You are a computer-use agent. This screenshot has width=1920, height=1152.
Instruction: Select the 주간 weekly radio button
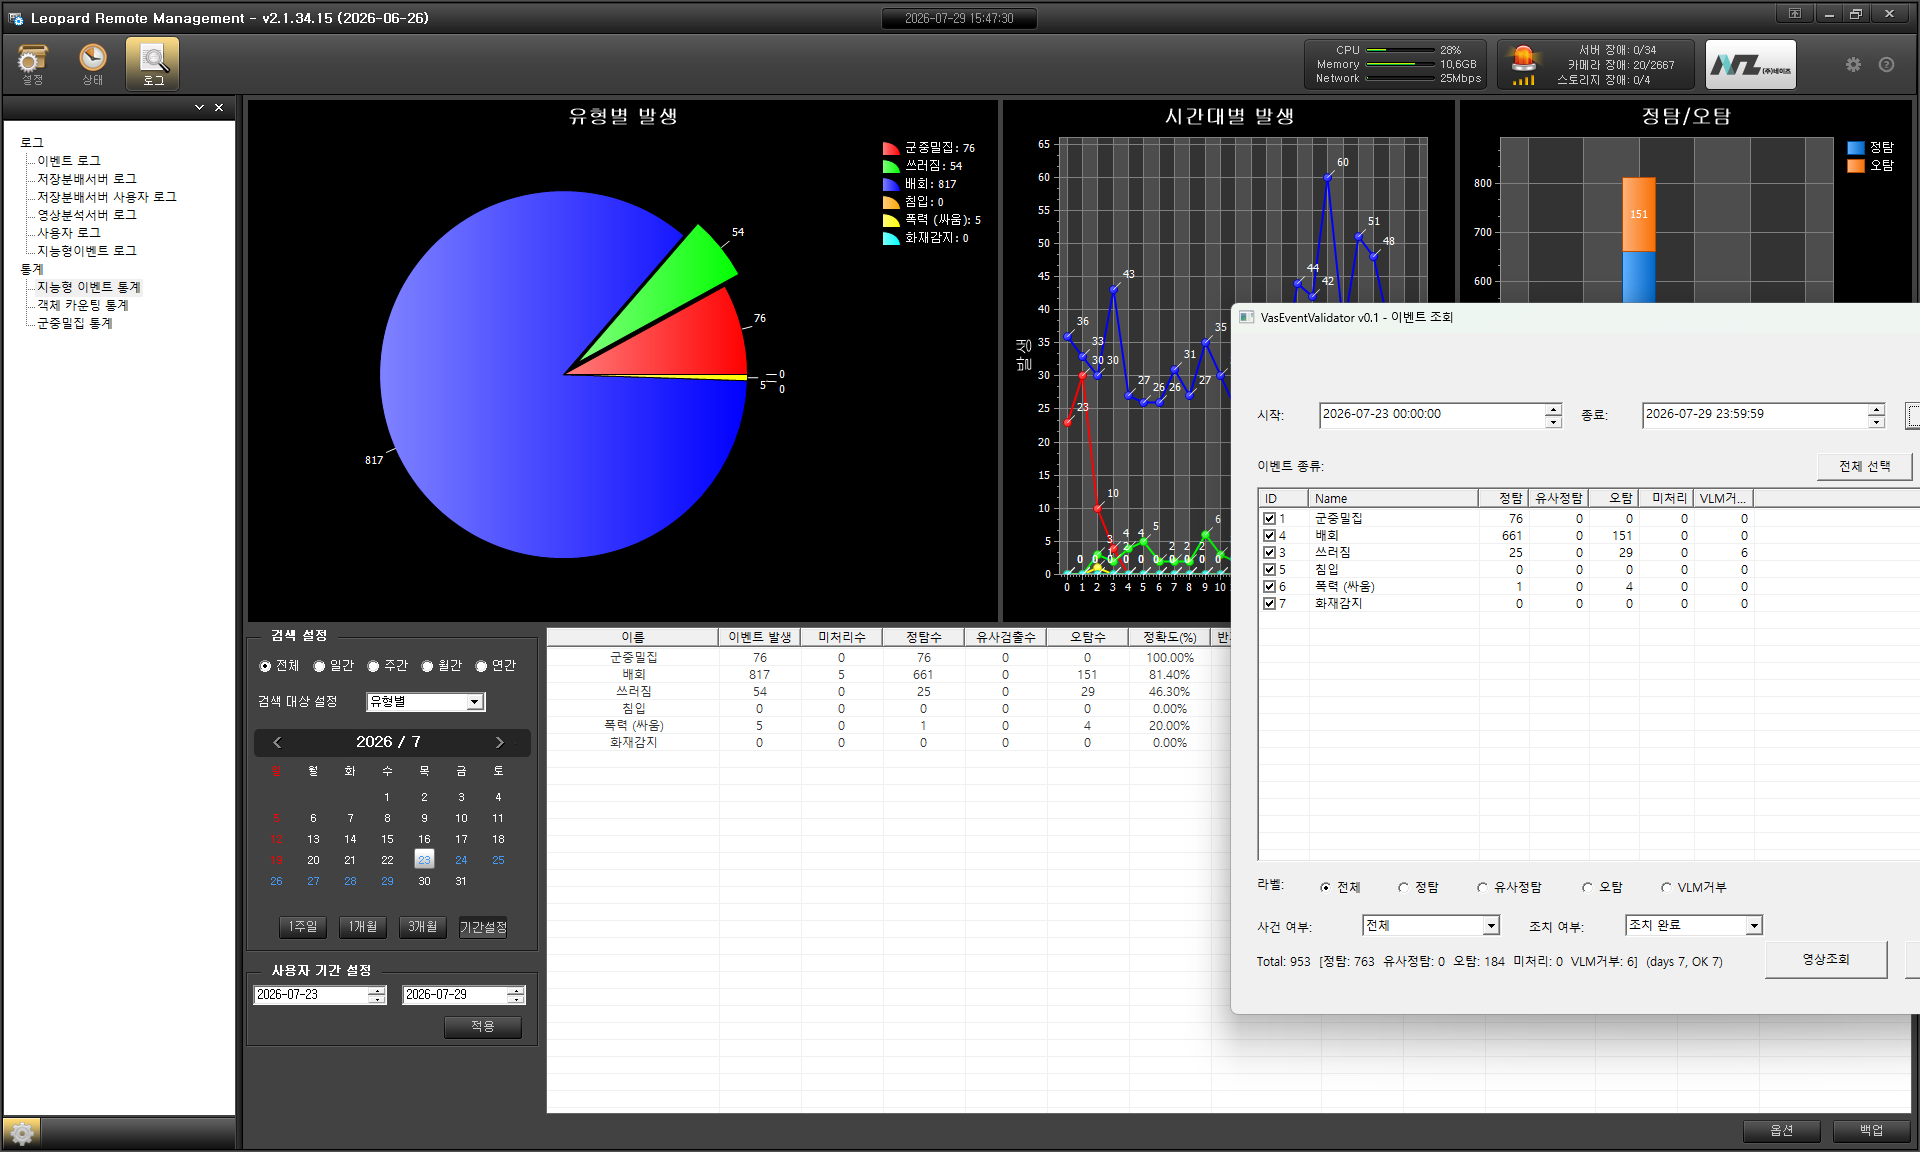pyautogui.click(x=373, y=666)
